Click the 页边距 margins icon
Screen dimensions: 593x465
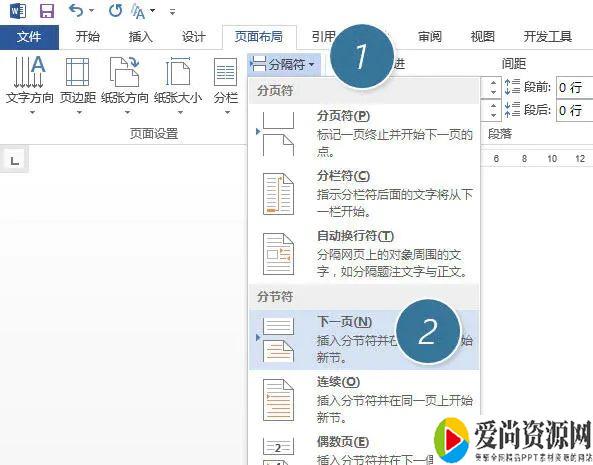(x=78, y=72)
